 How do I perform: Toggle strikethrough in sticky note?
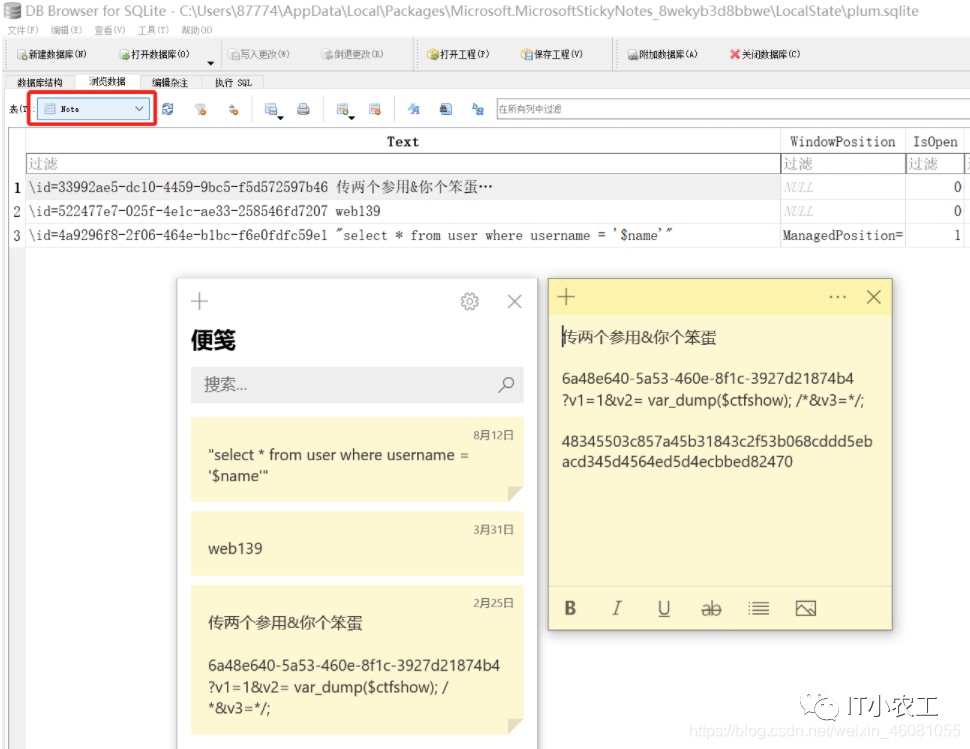(711, 609)
